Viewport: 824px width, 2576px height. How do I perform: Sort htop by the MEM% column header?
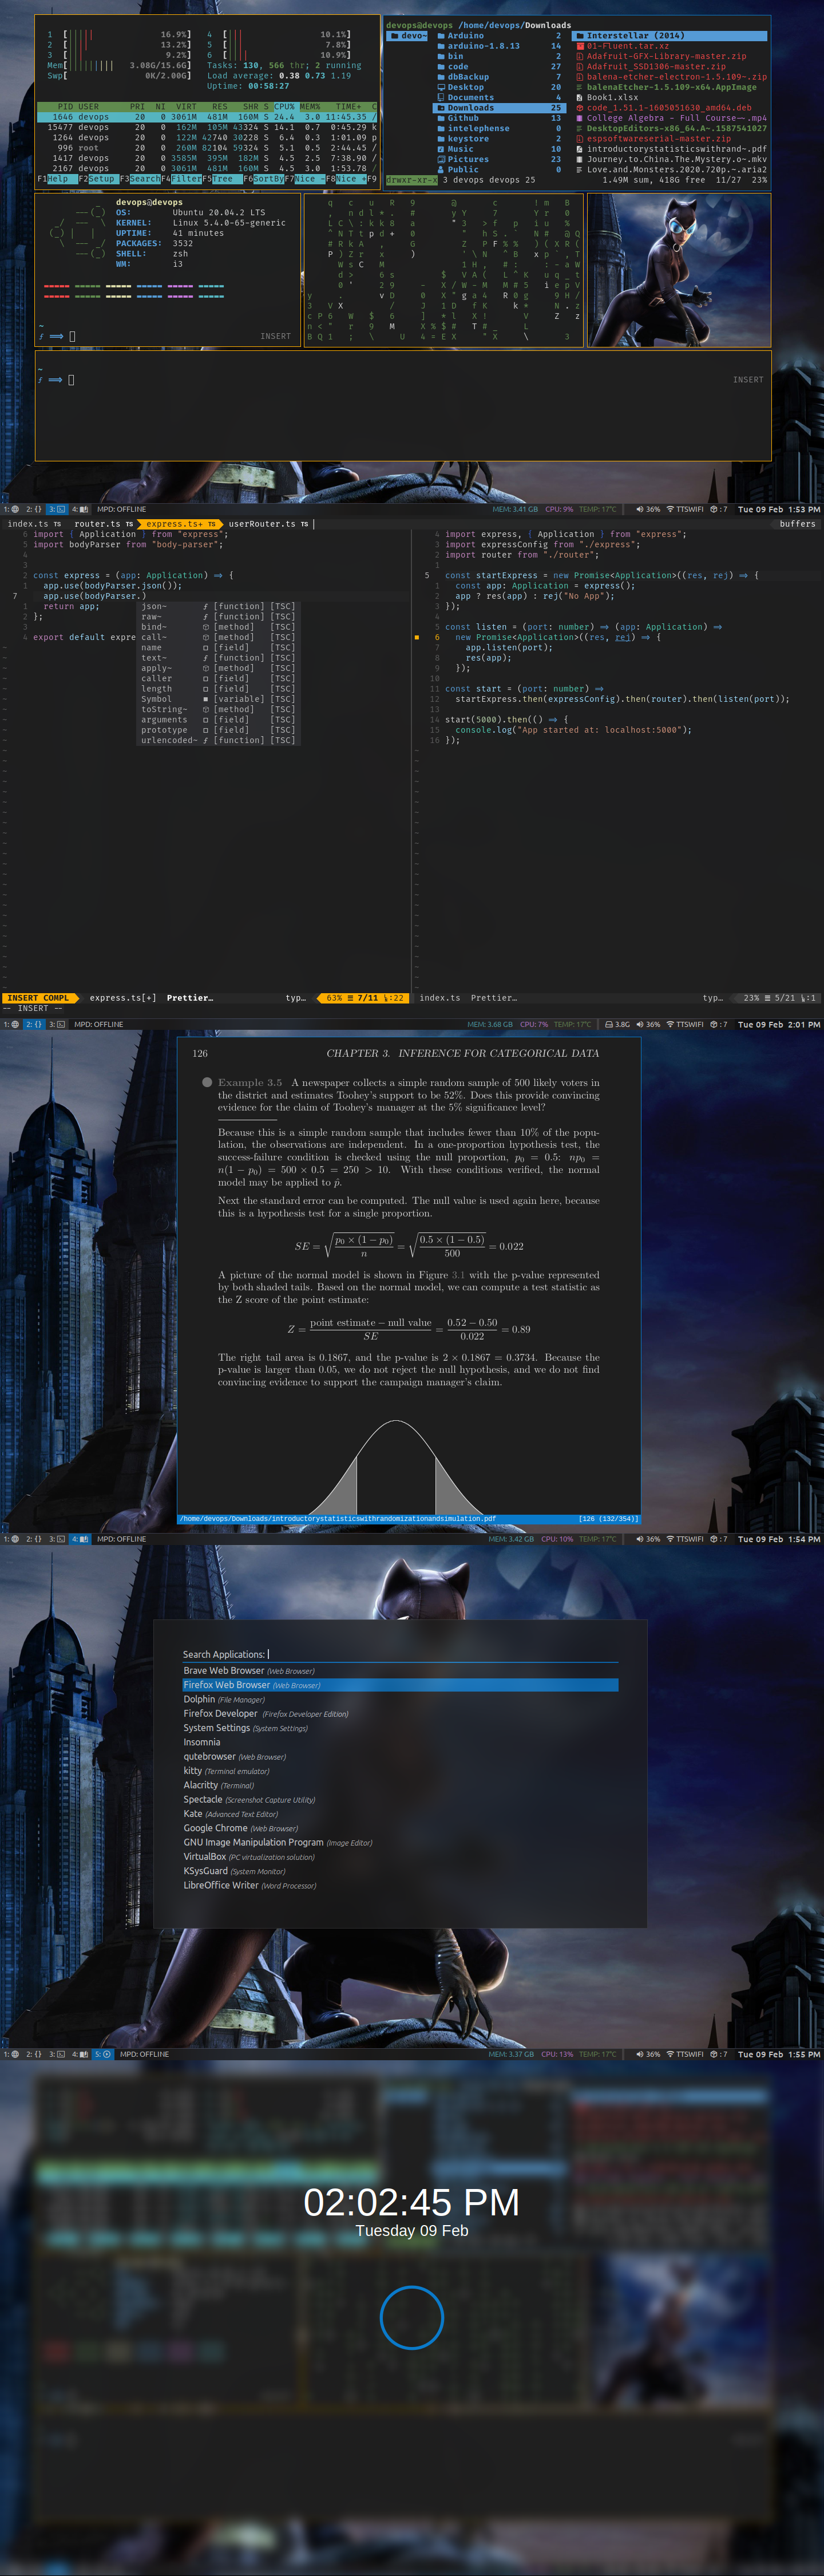point(310,106)
